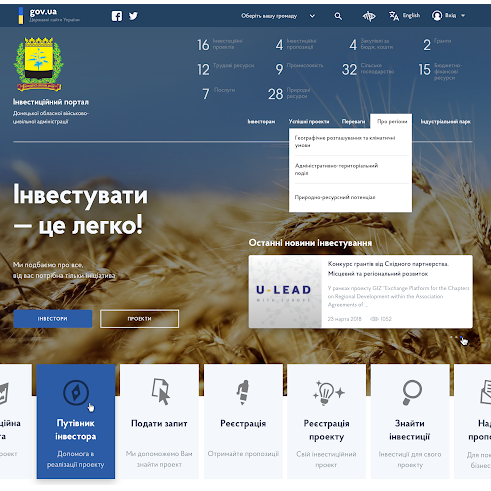Click the language translate icon
Screen dimensions: 491x491
click(x=394, y=16)
